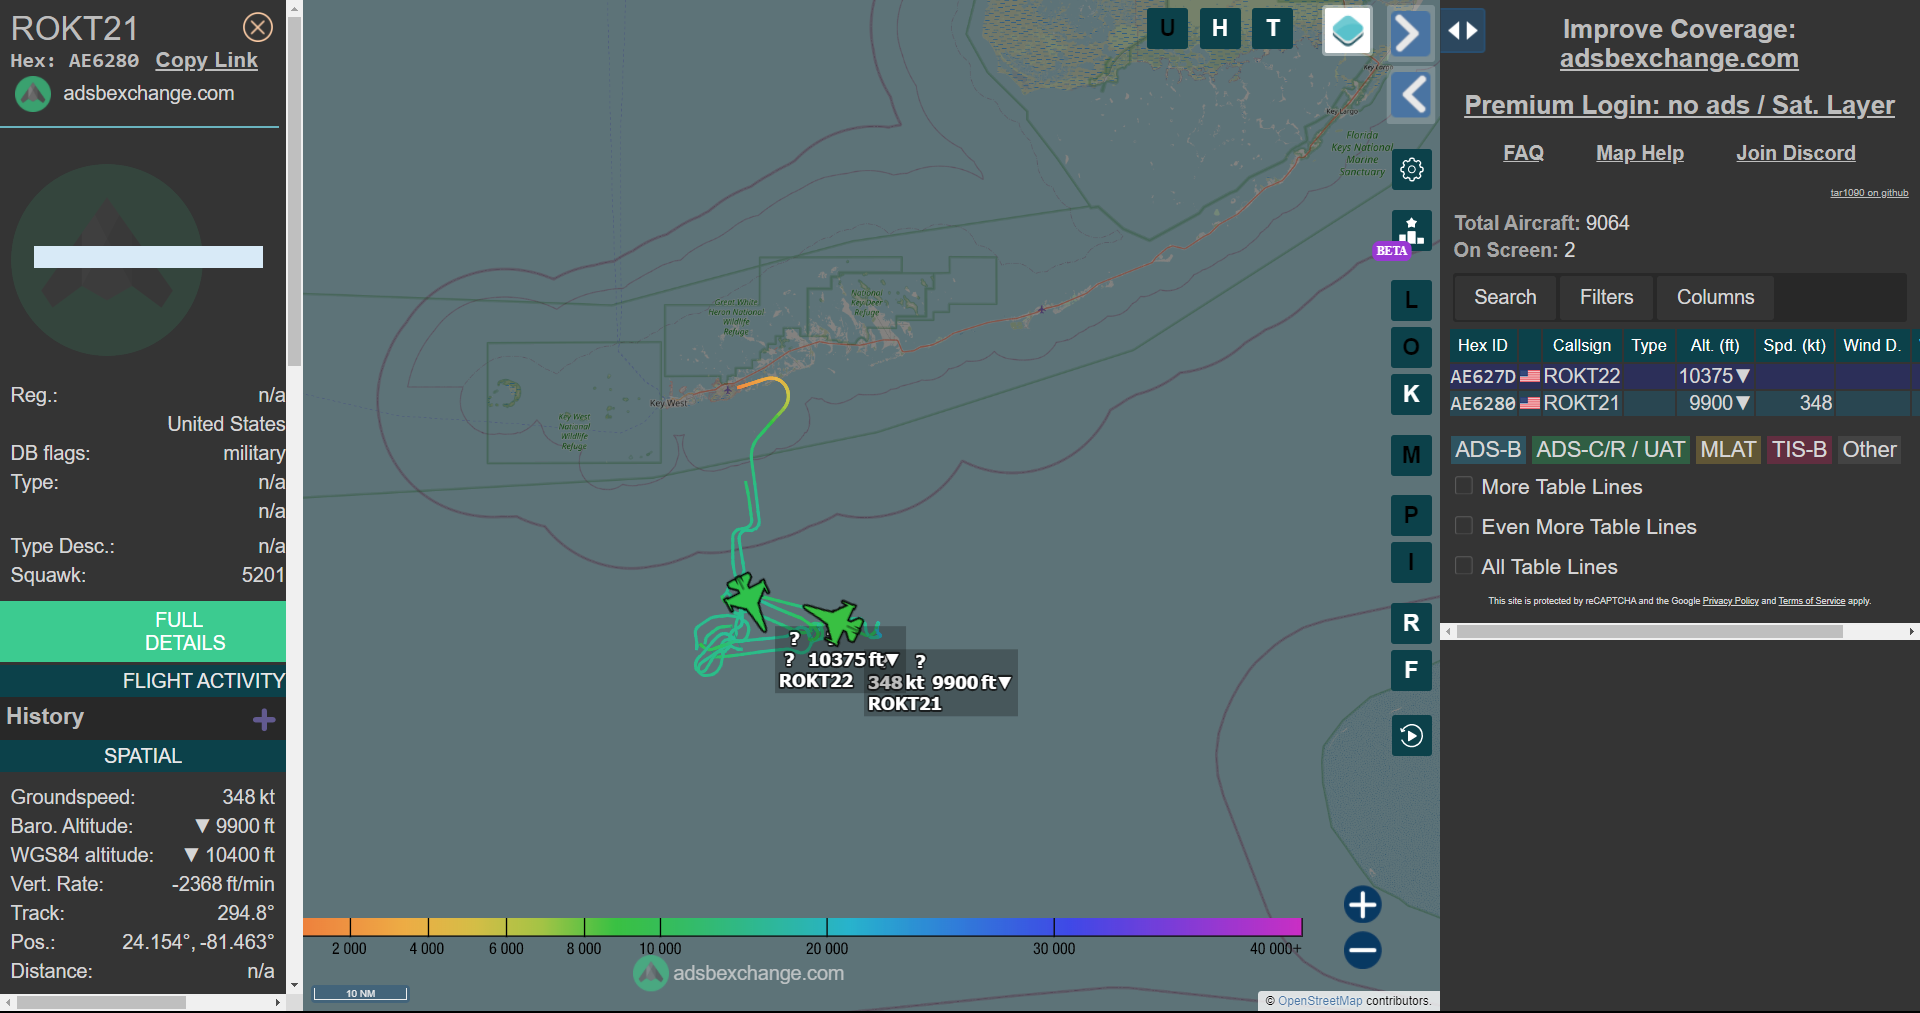Open tar1090 on github link
1920x1013 pixels.
click(x=1869, y=193)
